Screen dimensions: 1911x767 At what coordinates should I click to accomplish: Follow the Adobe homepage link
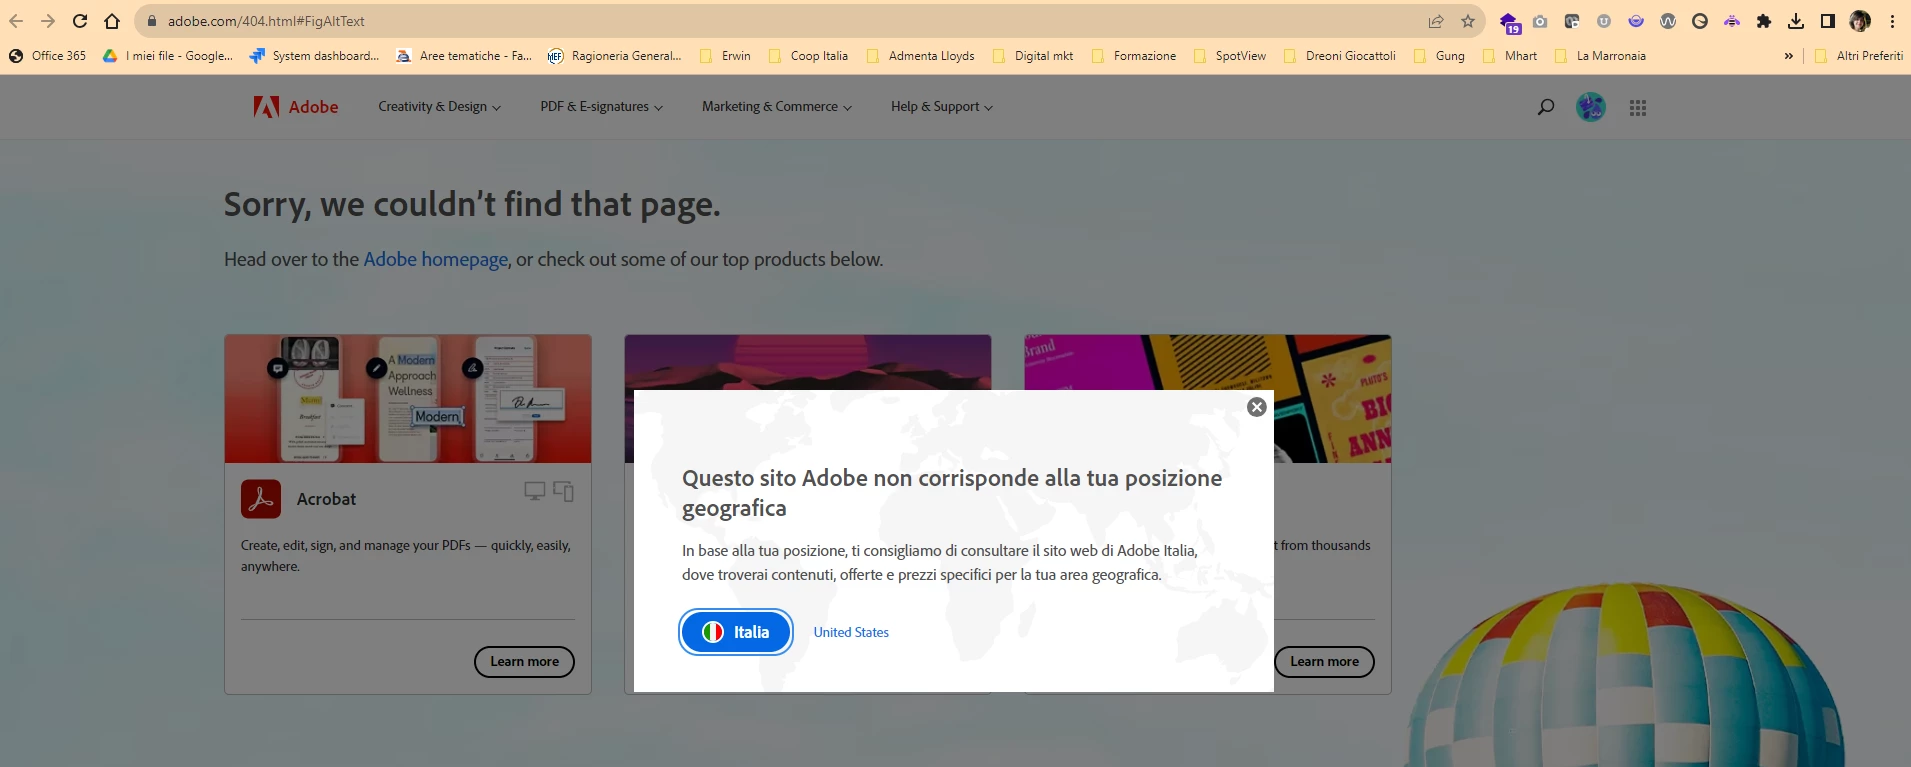pos(436,260)
